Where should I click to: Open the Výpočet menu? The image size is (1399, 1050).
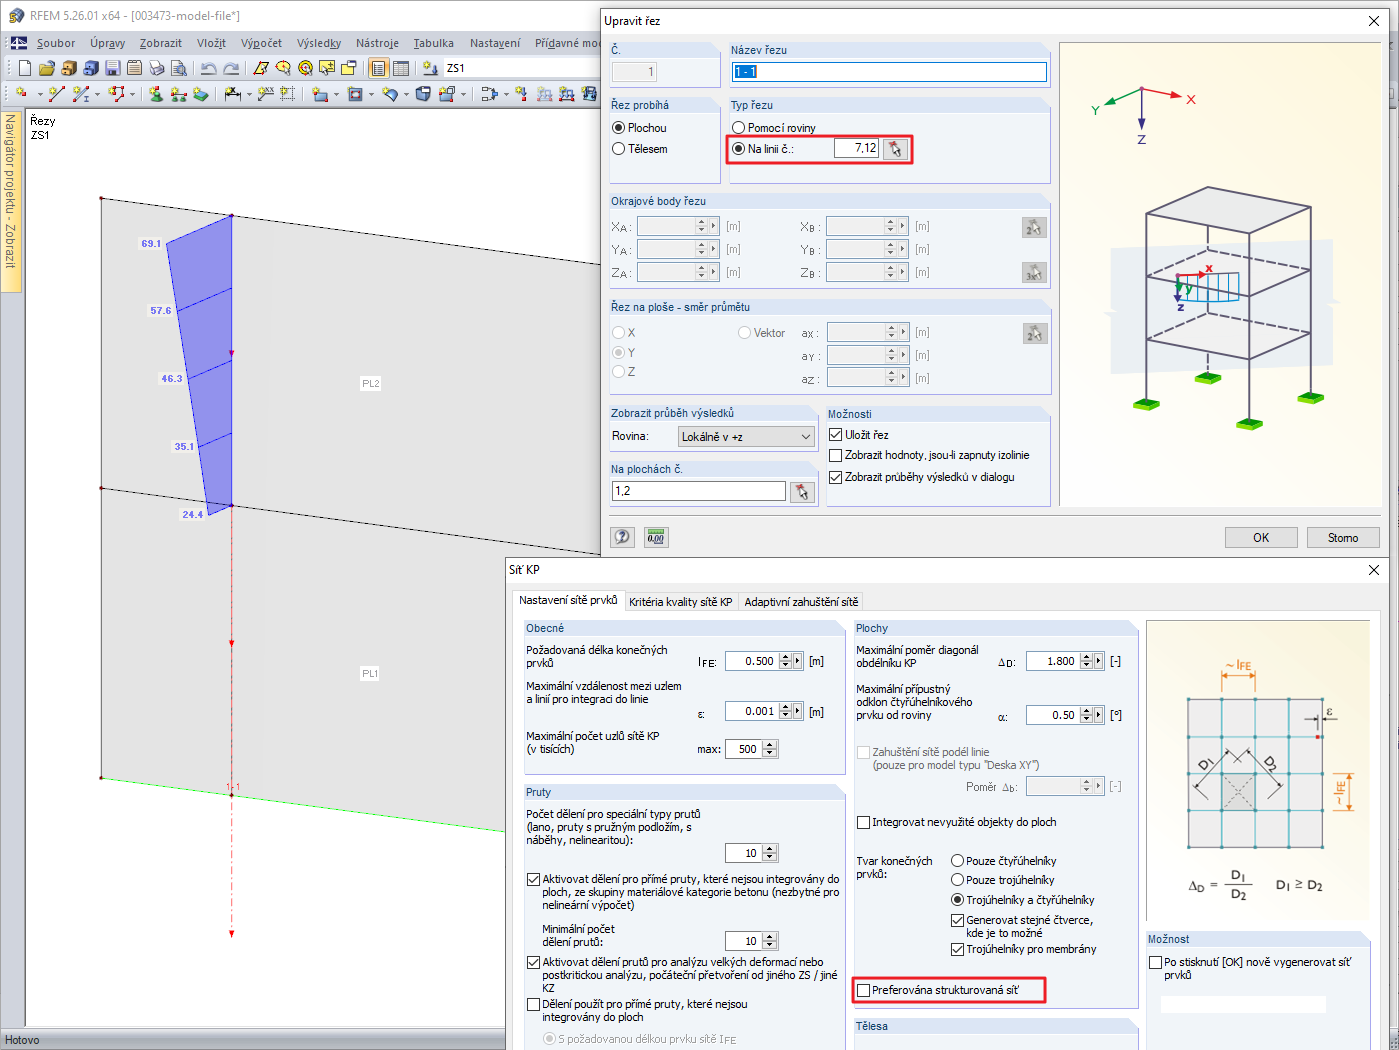[x=261, y=43]
